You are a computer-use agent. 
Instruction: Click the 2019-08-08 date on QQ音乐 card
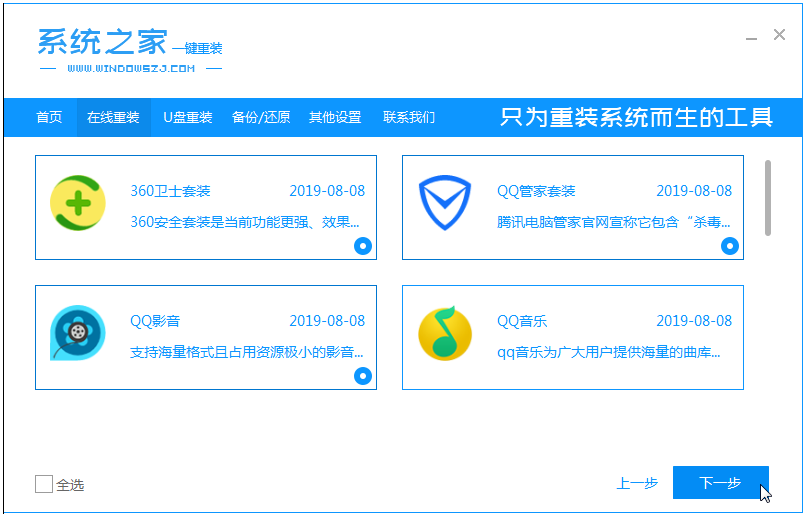pos(694,321)
